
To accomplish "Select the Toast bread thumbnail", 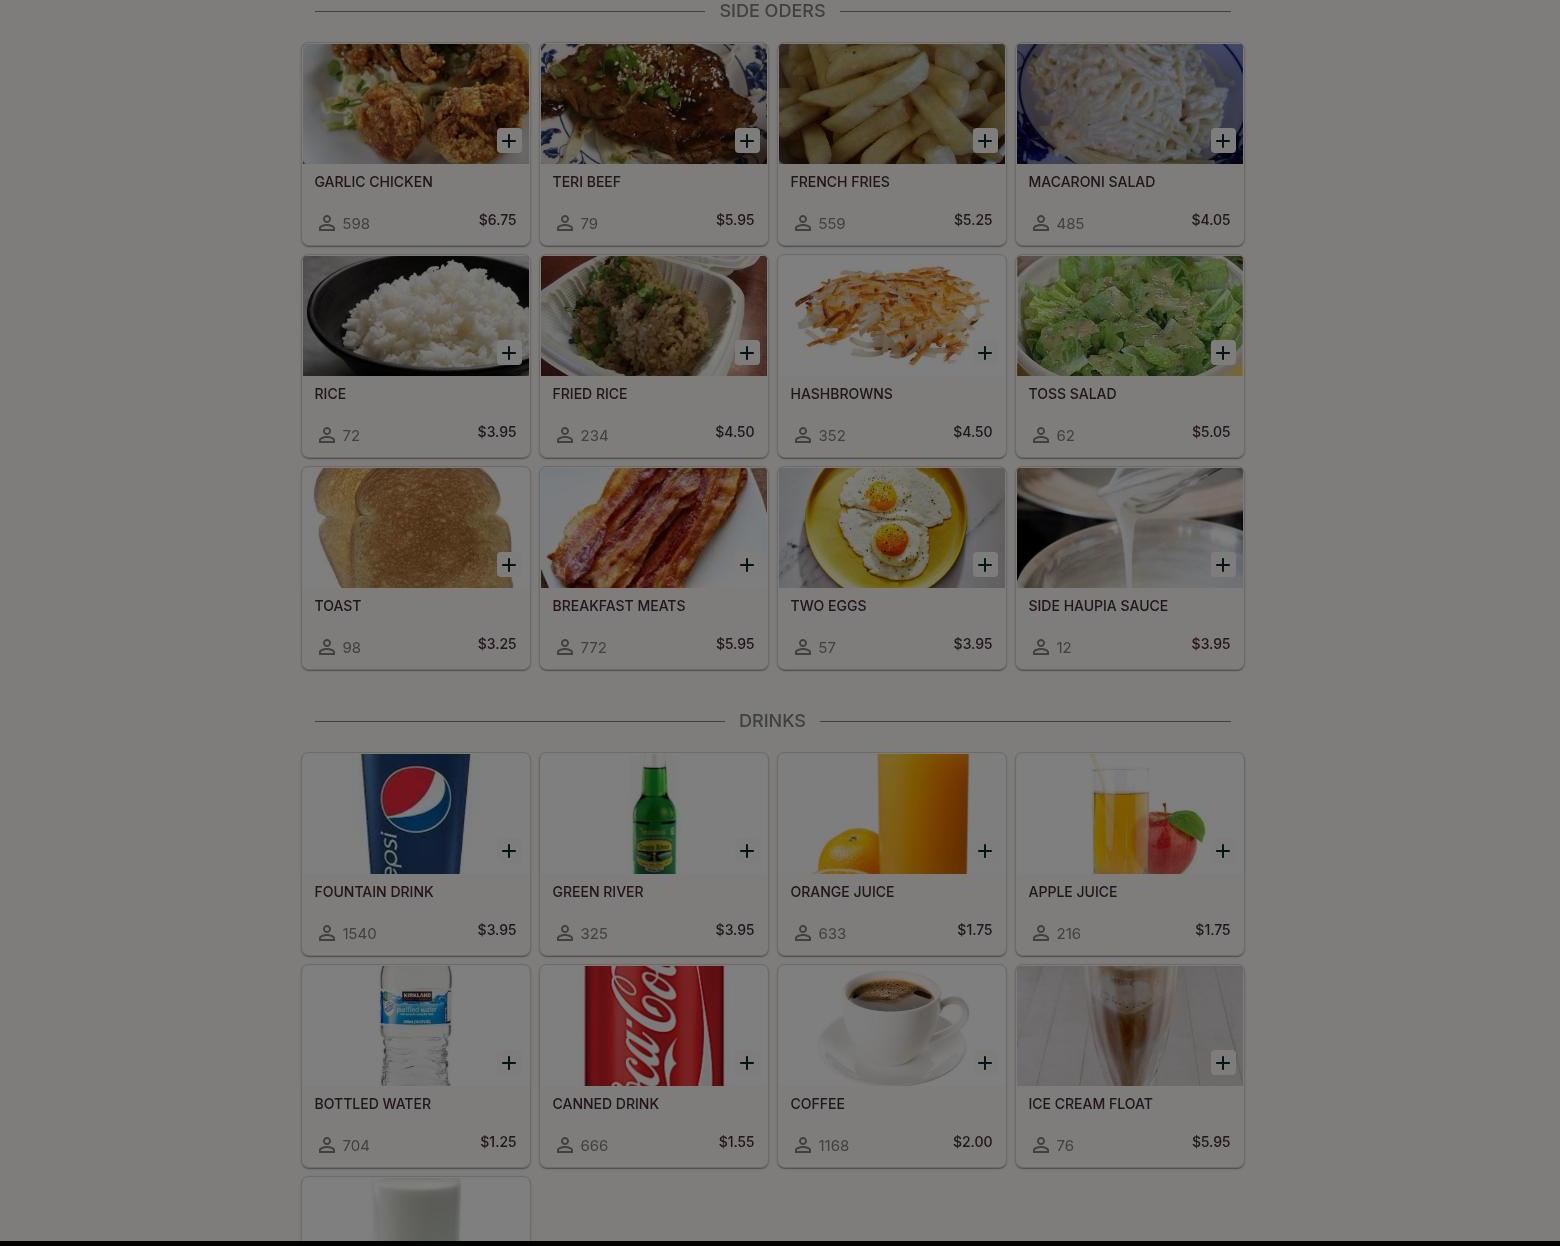I will click(x=416, y=528).
